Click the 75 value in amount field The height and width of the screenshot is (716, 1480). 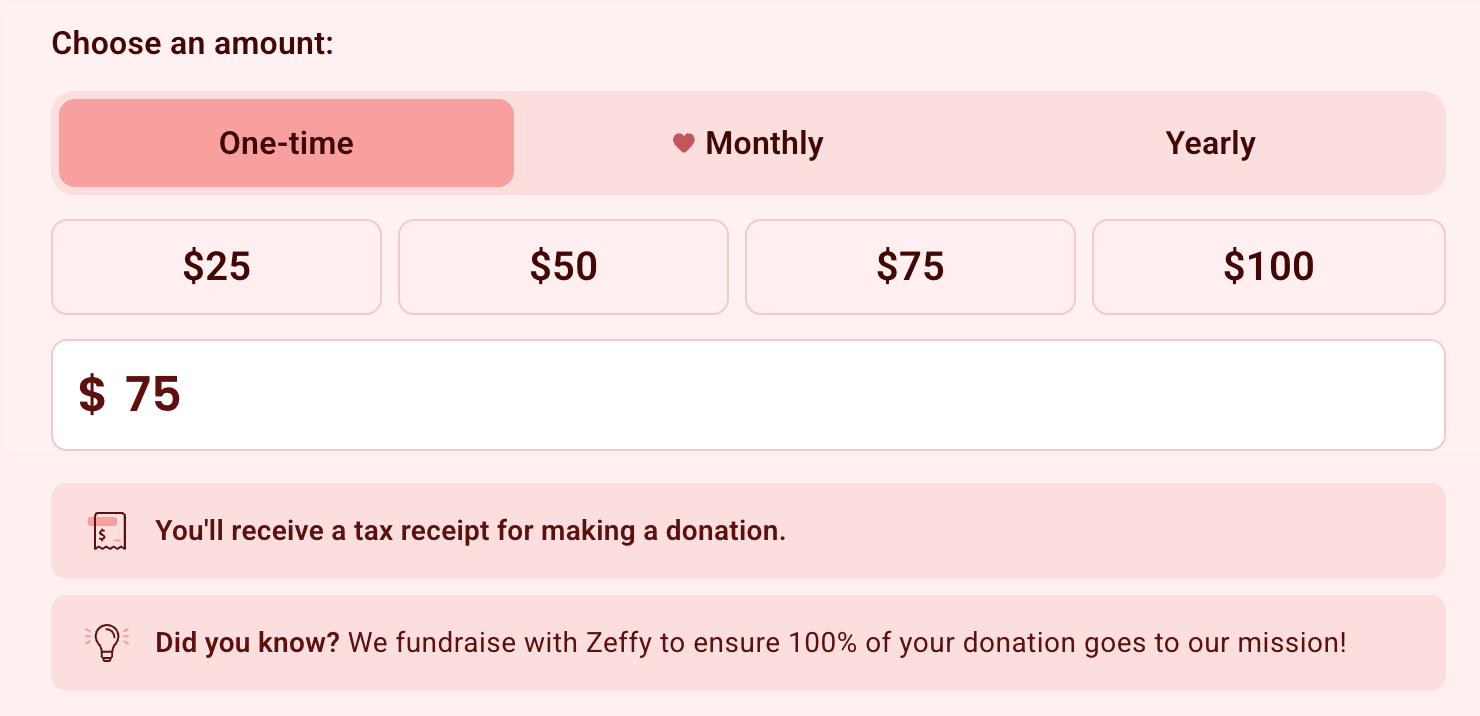[x=153, y=395]
